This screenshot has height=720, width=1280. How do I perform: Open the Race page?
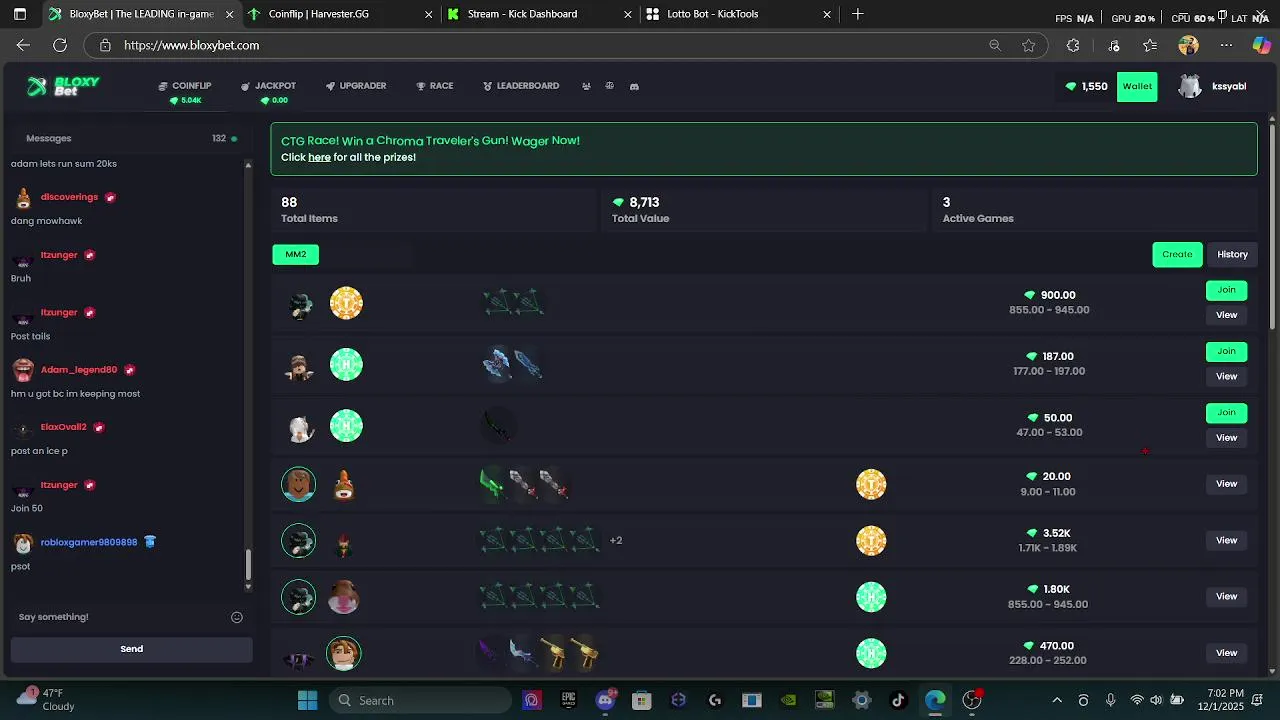click(x=435, y=86)
